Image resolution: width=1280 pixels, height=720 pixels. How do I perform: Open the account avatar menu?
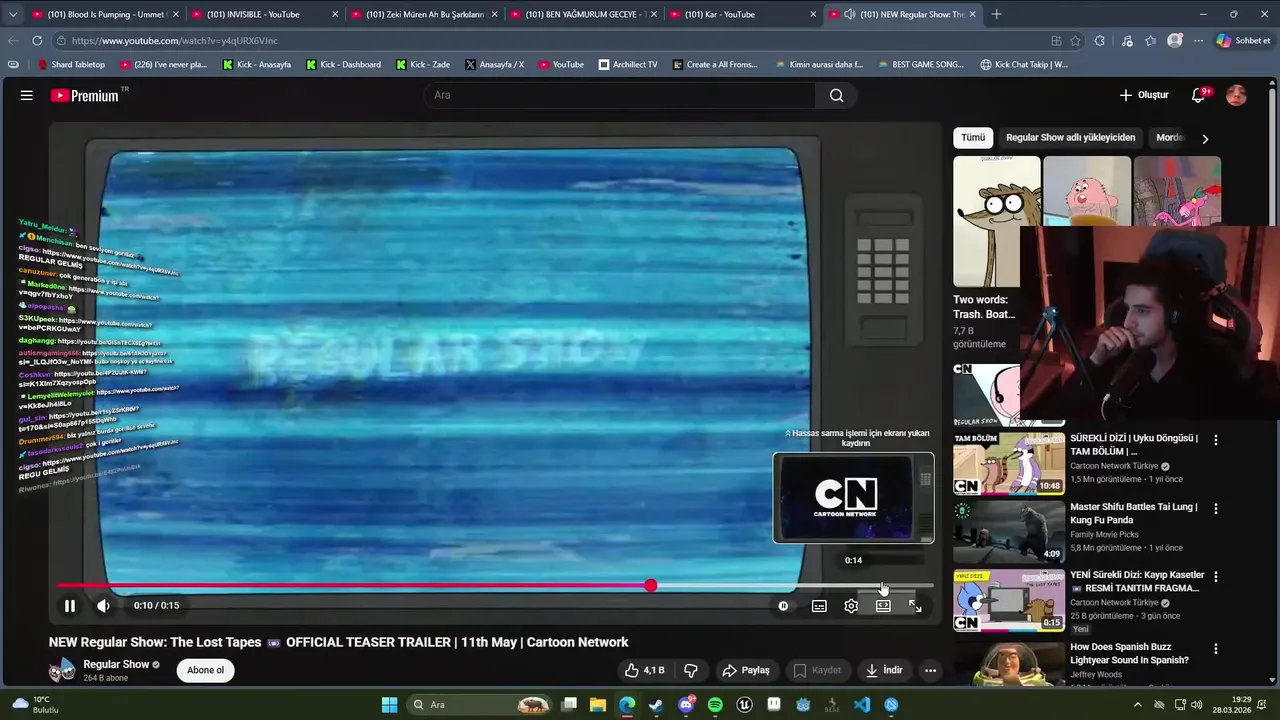click(1236, 95)
